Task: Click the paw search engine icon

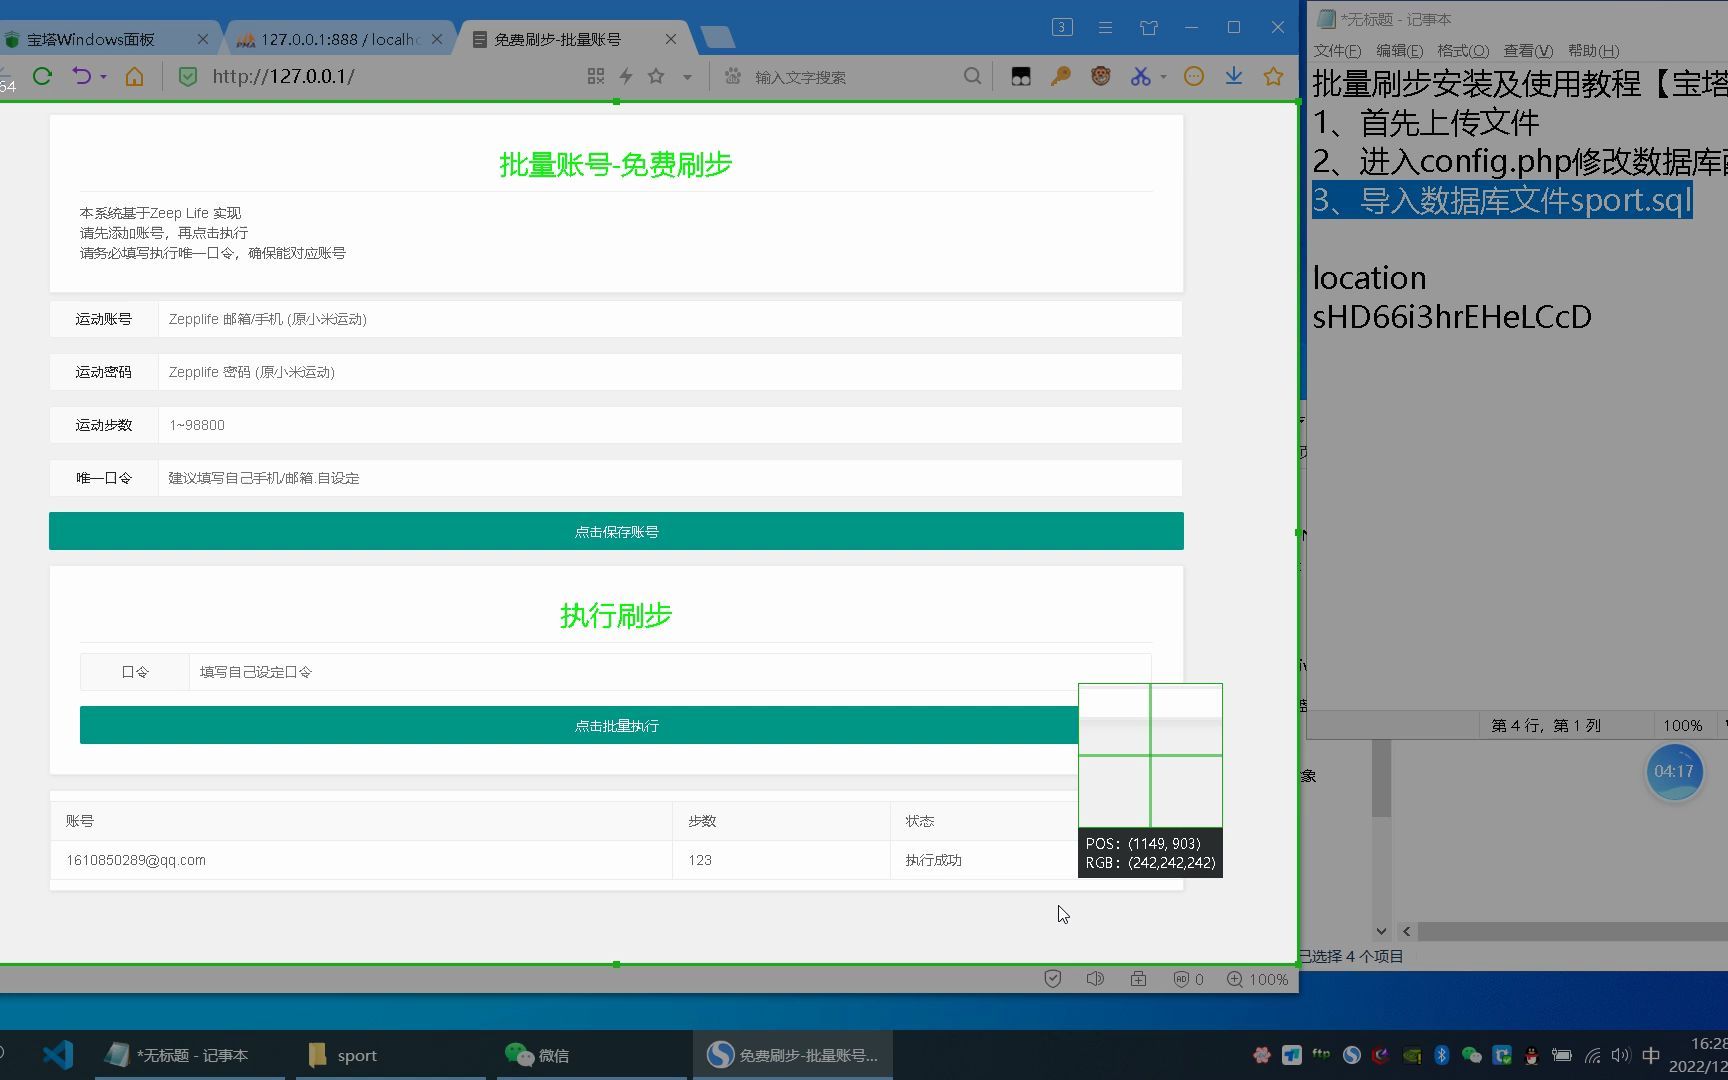Action: (733, 76)
